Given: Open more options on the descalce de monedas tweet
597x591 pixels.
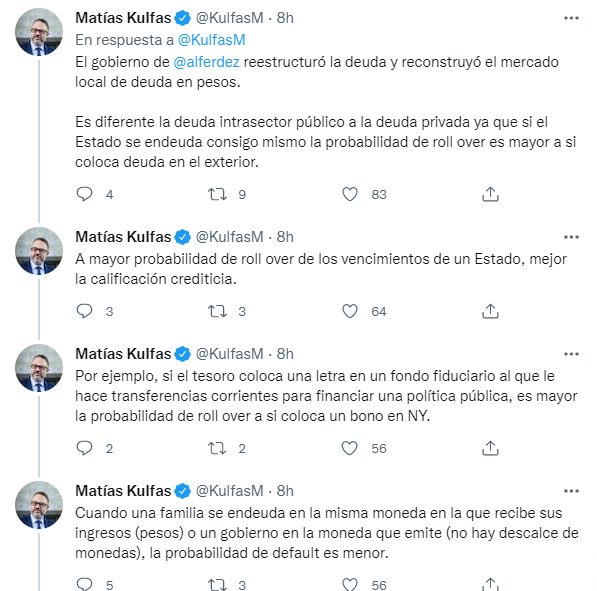Looking at the screenshot, I should [x=571, y=491].
